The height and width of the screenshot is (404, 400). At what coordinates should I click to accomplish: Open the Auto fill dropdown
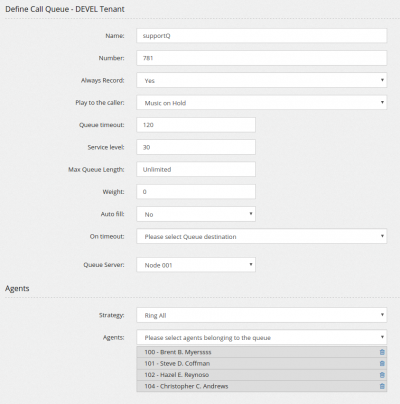[x=196, y=214]
